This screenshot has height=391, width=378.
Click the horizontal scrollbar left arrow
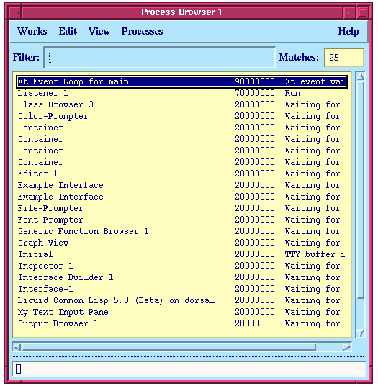pos(17,347)
